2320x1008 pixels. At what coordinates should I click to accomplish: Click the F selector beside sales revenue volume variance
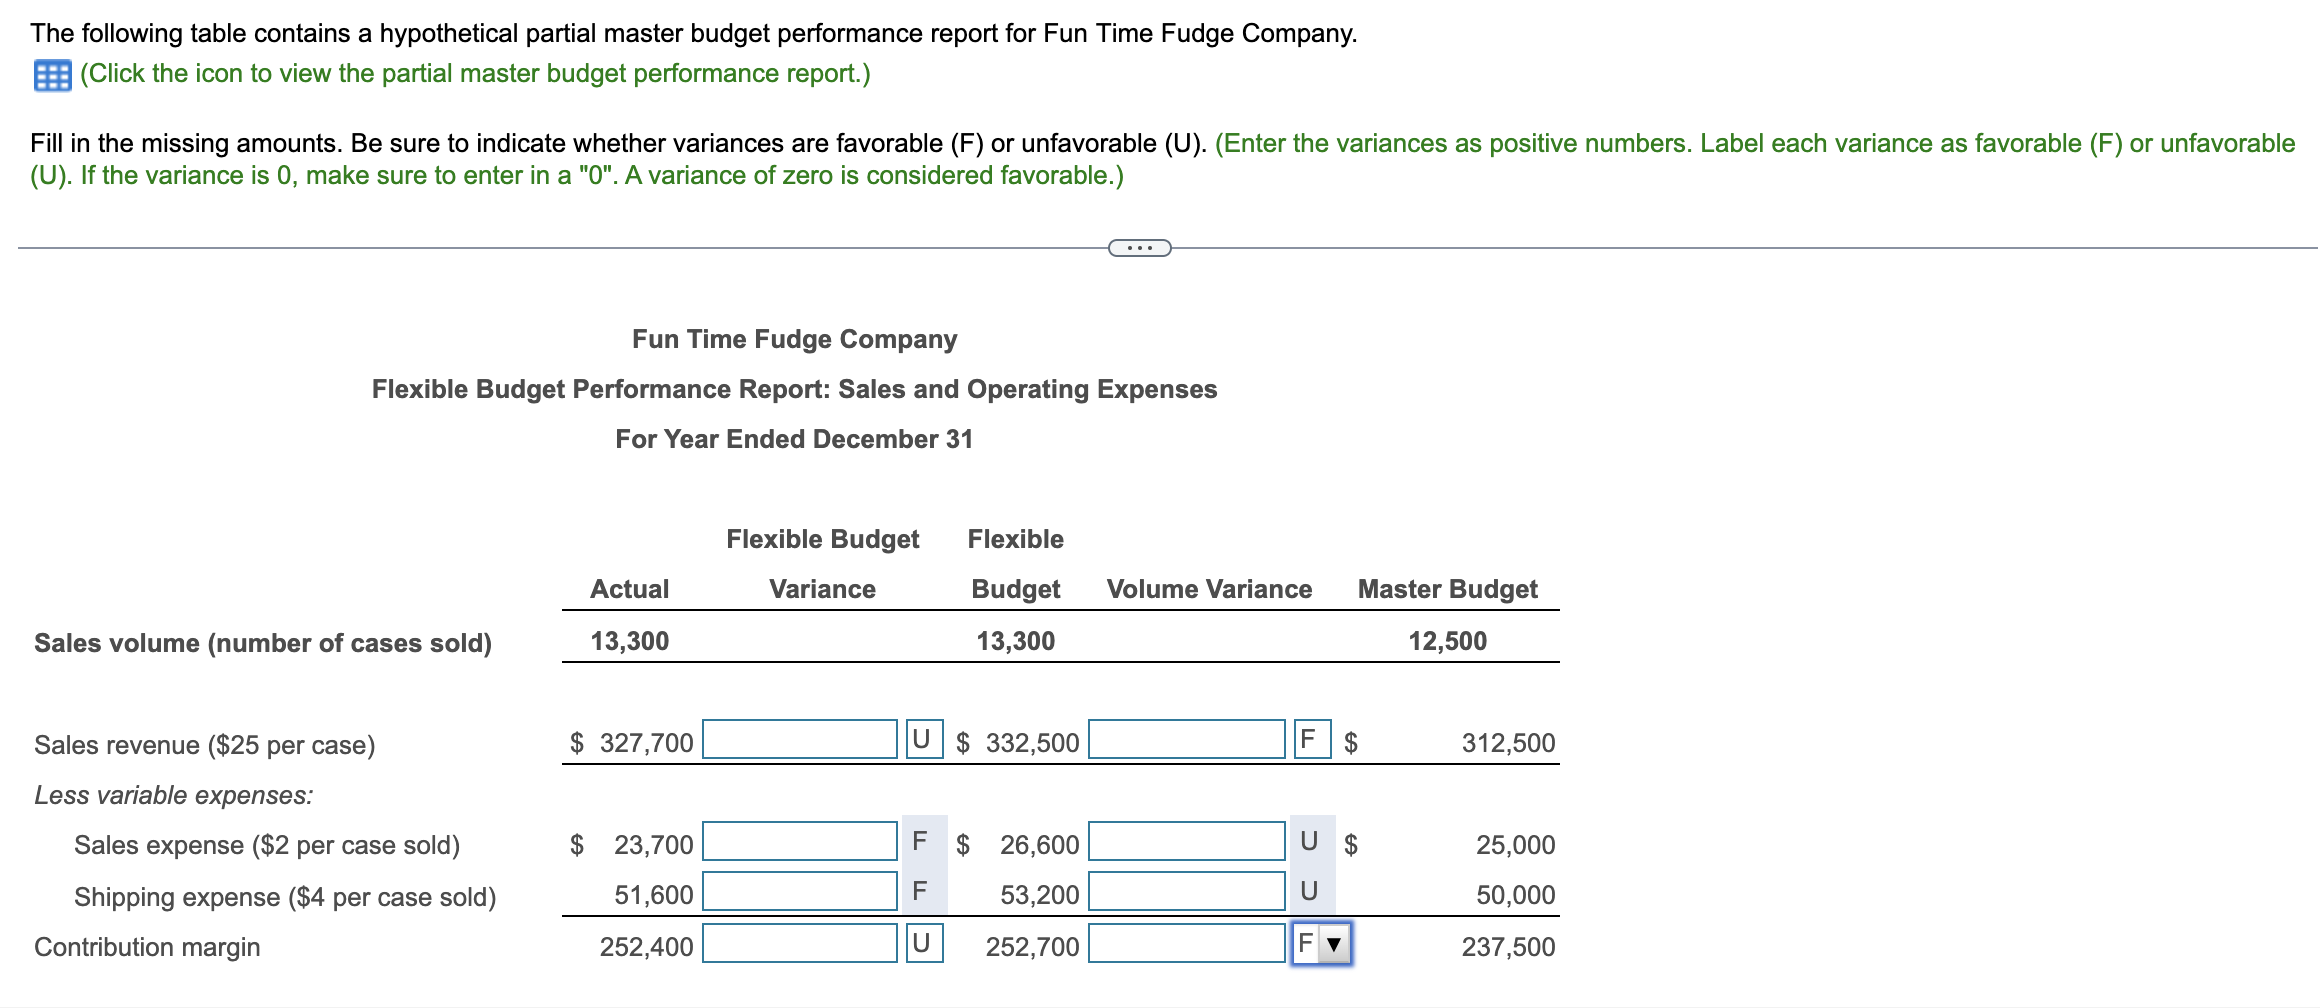(x=1311, y=740)
